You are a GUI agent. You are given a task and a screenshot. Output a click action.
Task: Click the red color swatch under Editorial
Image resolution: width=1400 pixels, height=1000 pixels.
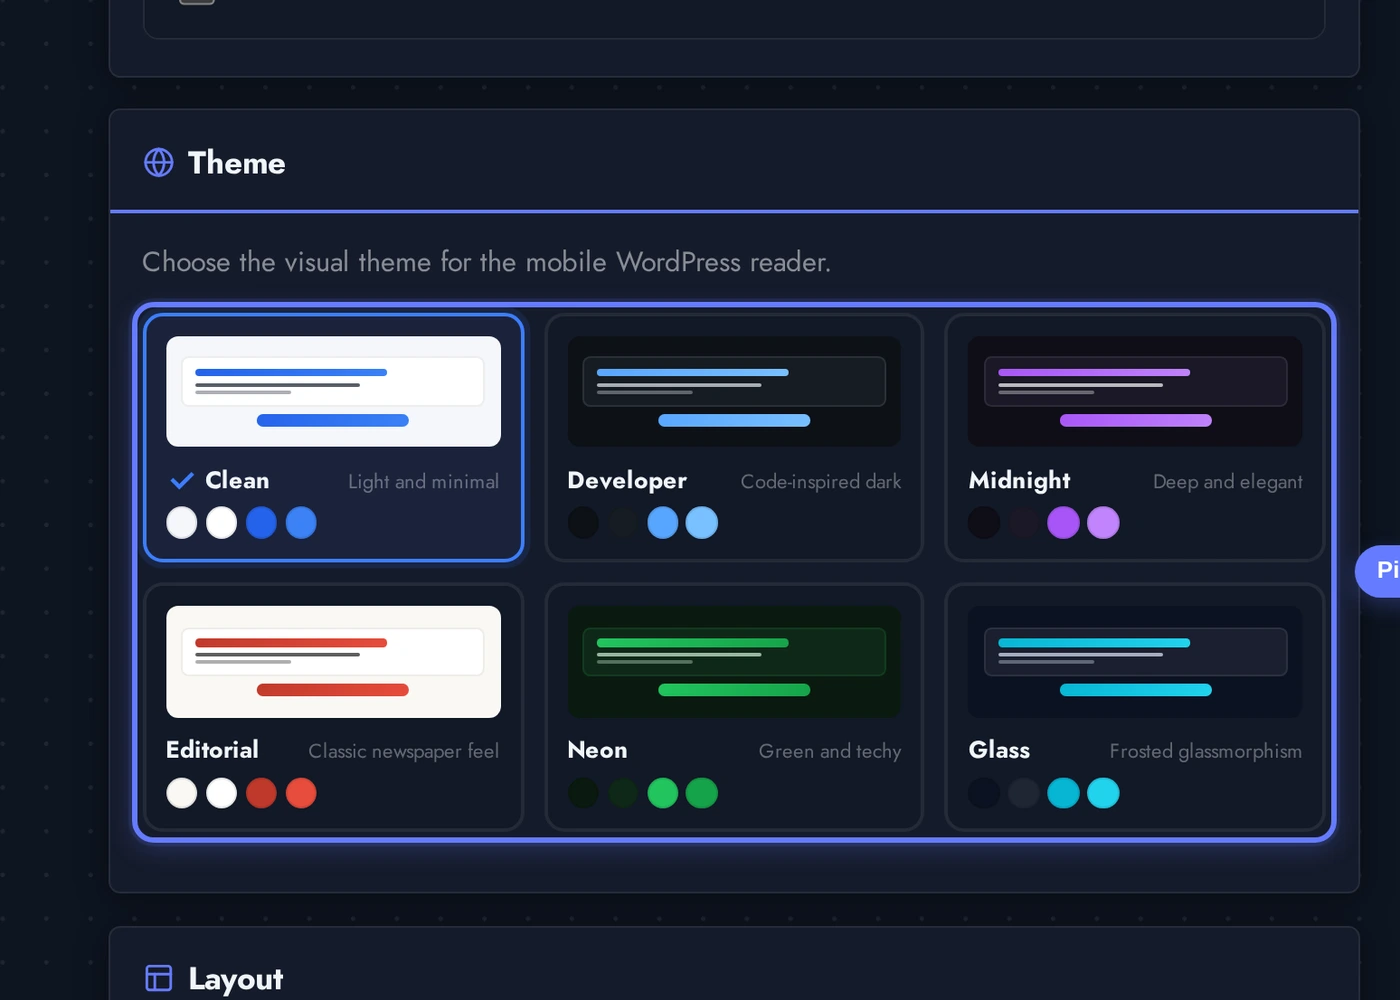tap(261, 793)
